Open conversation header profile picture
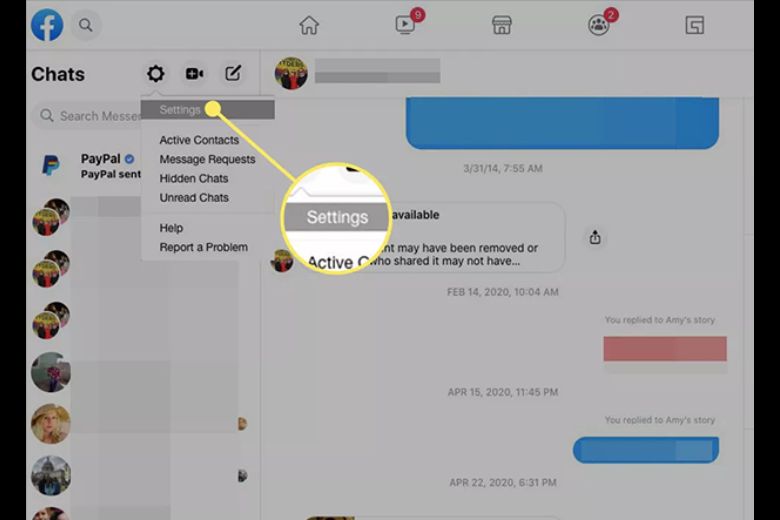Viewport: 780px width, 520px height. click(291, 73)
